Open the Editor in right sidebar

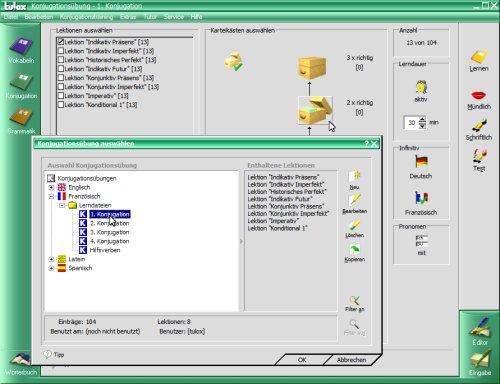(480, 331)
